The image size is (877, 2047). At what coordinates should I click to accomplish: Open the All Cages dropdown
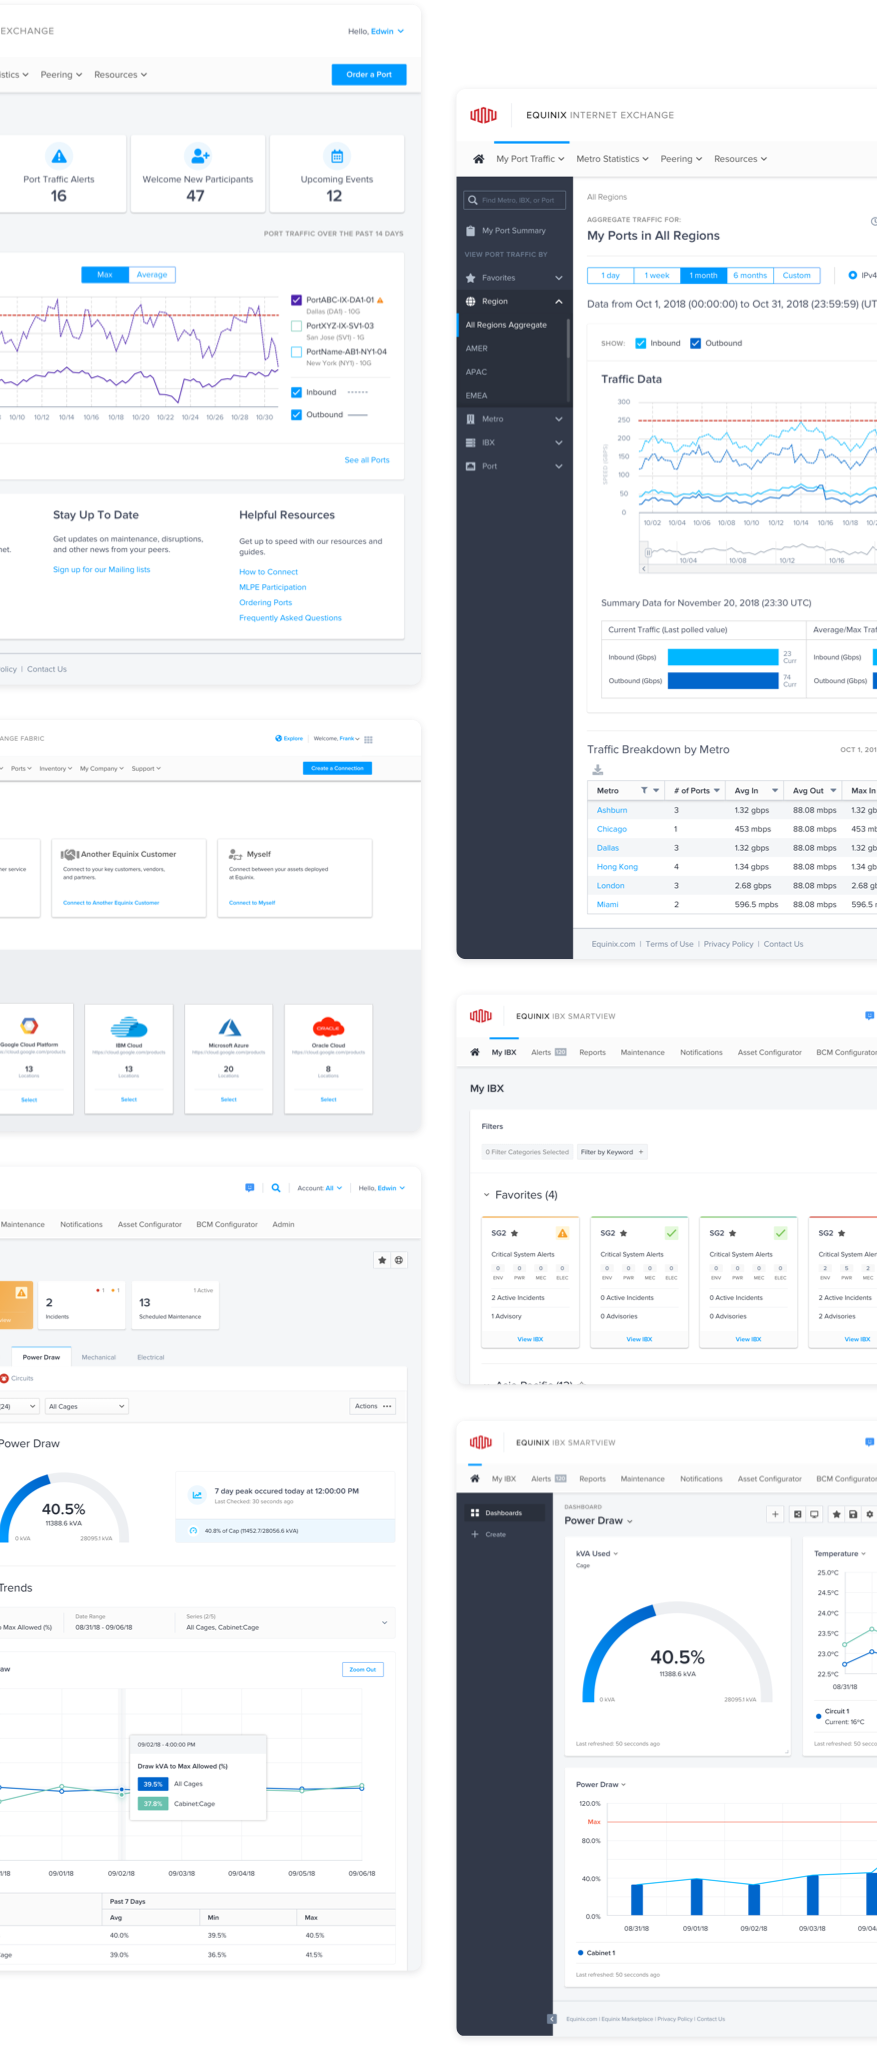click(x=86, y=1406)
